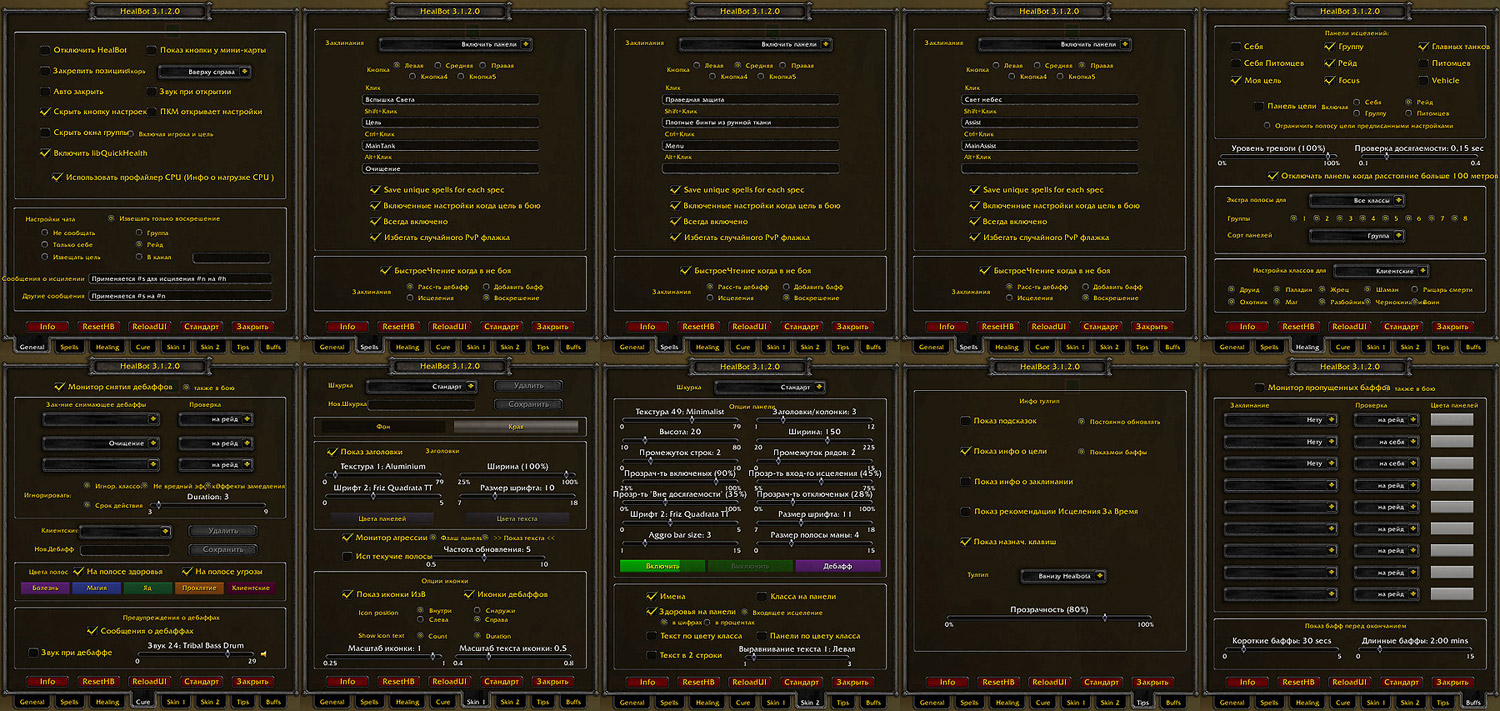Viewport: 1500px width, 711px height.
Task: Select the В канал radio button
Action: (138, 257)
